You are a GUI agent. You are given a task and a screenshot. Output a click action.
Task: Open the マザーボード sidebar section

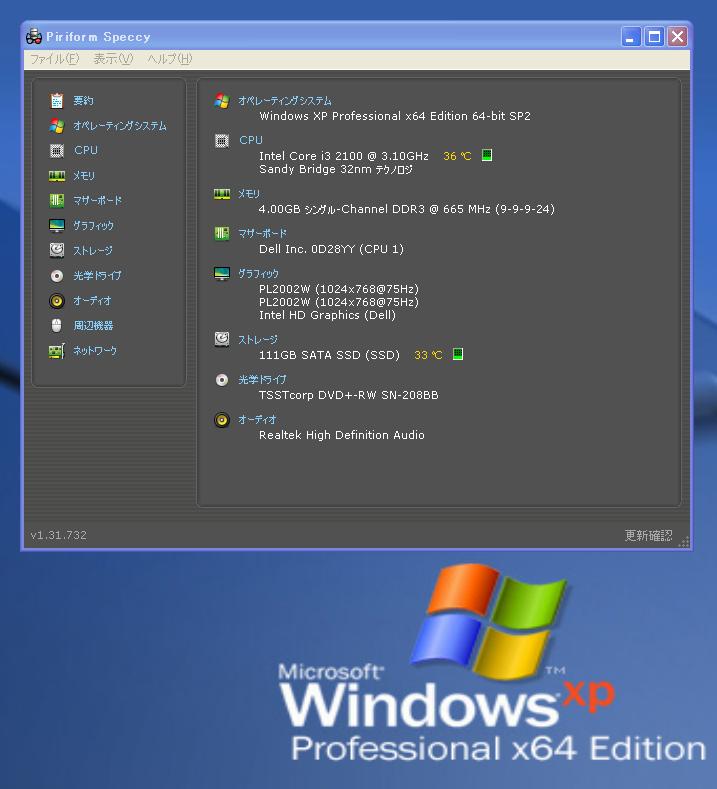pyautogui.click(x=98, y=200)
